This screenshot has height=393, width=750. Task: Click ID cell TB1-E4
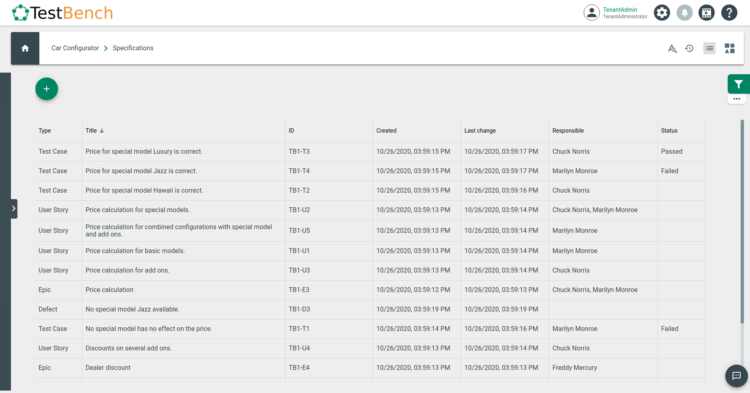(299, 368)
